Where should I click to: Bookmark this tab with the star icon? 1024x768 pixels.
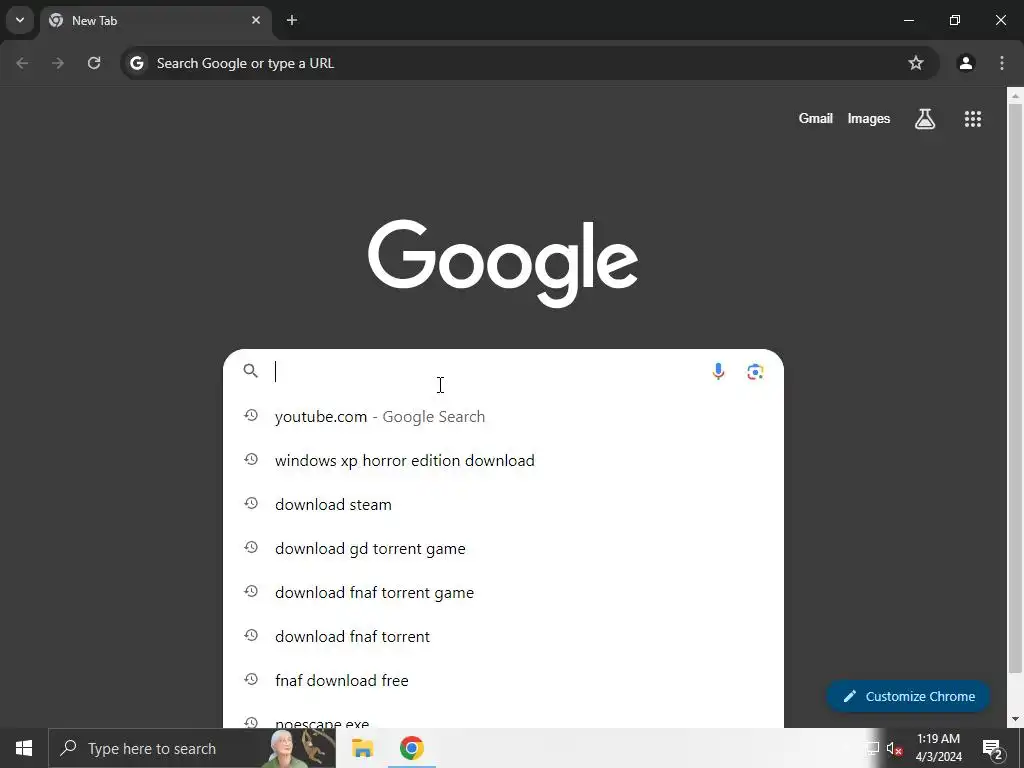(916, 63)
